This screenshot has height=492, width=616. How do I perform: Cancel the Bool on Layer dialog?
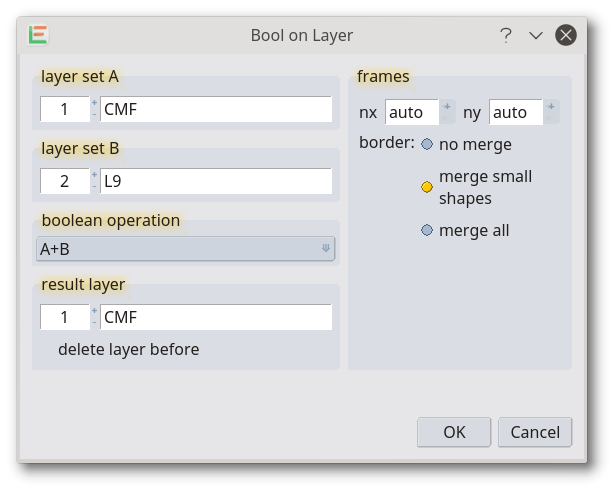pos(535,432)
